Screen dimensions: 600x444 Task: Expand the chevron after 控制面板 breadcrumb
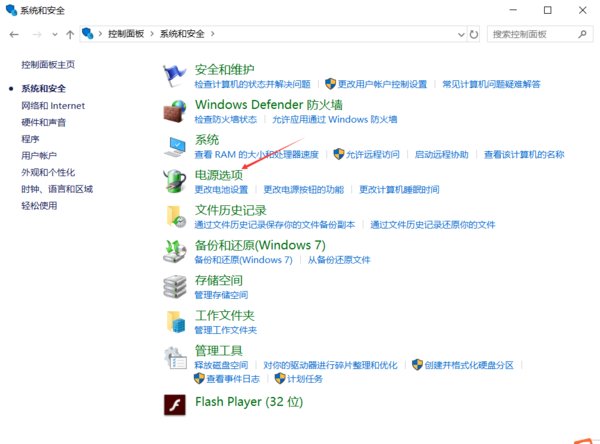pos(152,34)
